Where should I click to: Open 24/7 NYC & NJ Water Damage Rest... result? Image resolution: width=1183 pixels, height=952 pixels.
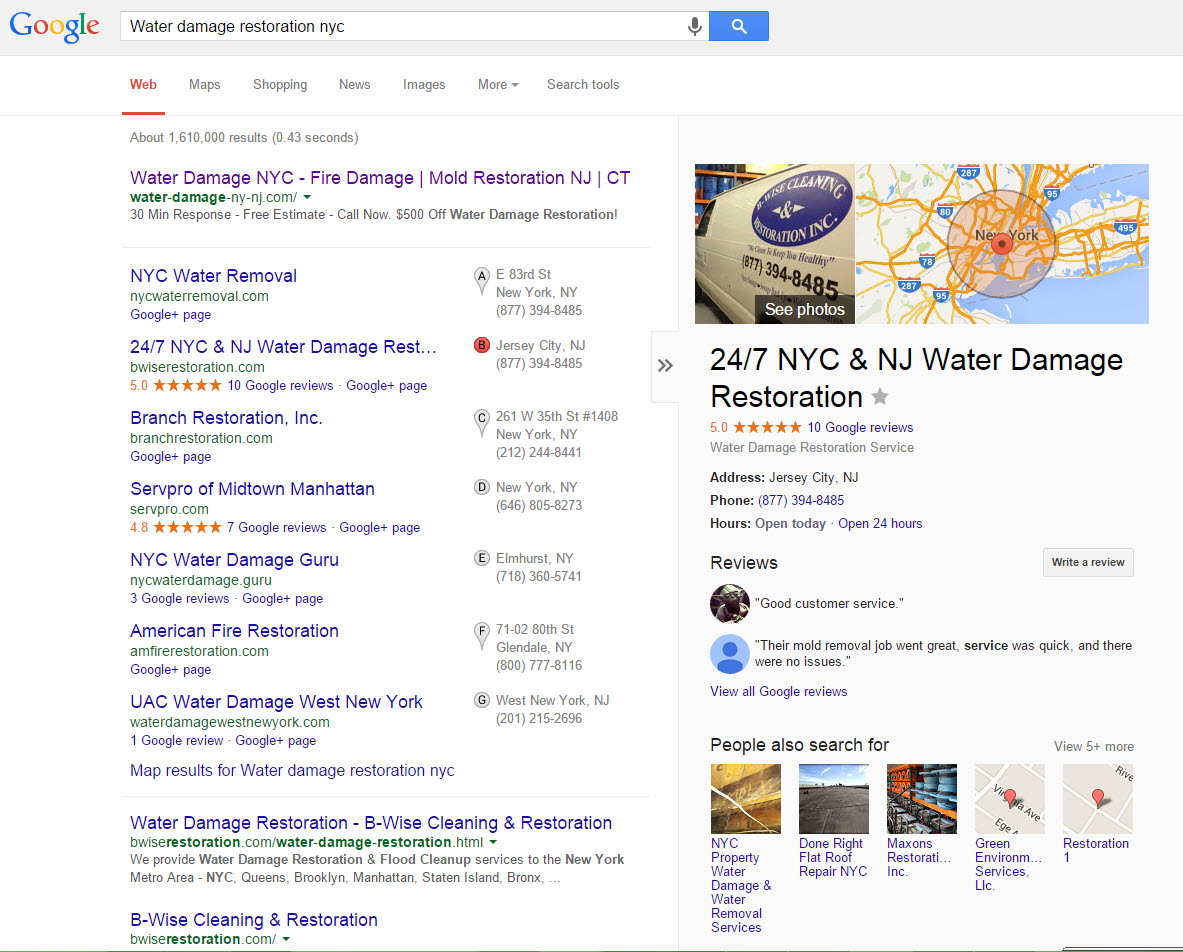pos(283,347)
